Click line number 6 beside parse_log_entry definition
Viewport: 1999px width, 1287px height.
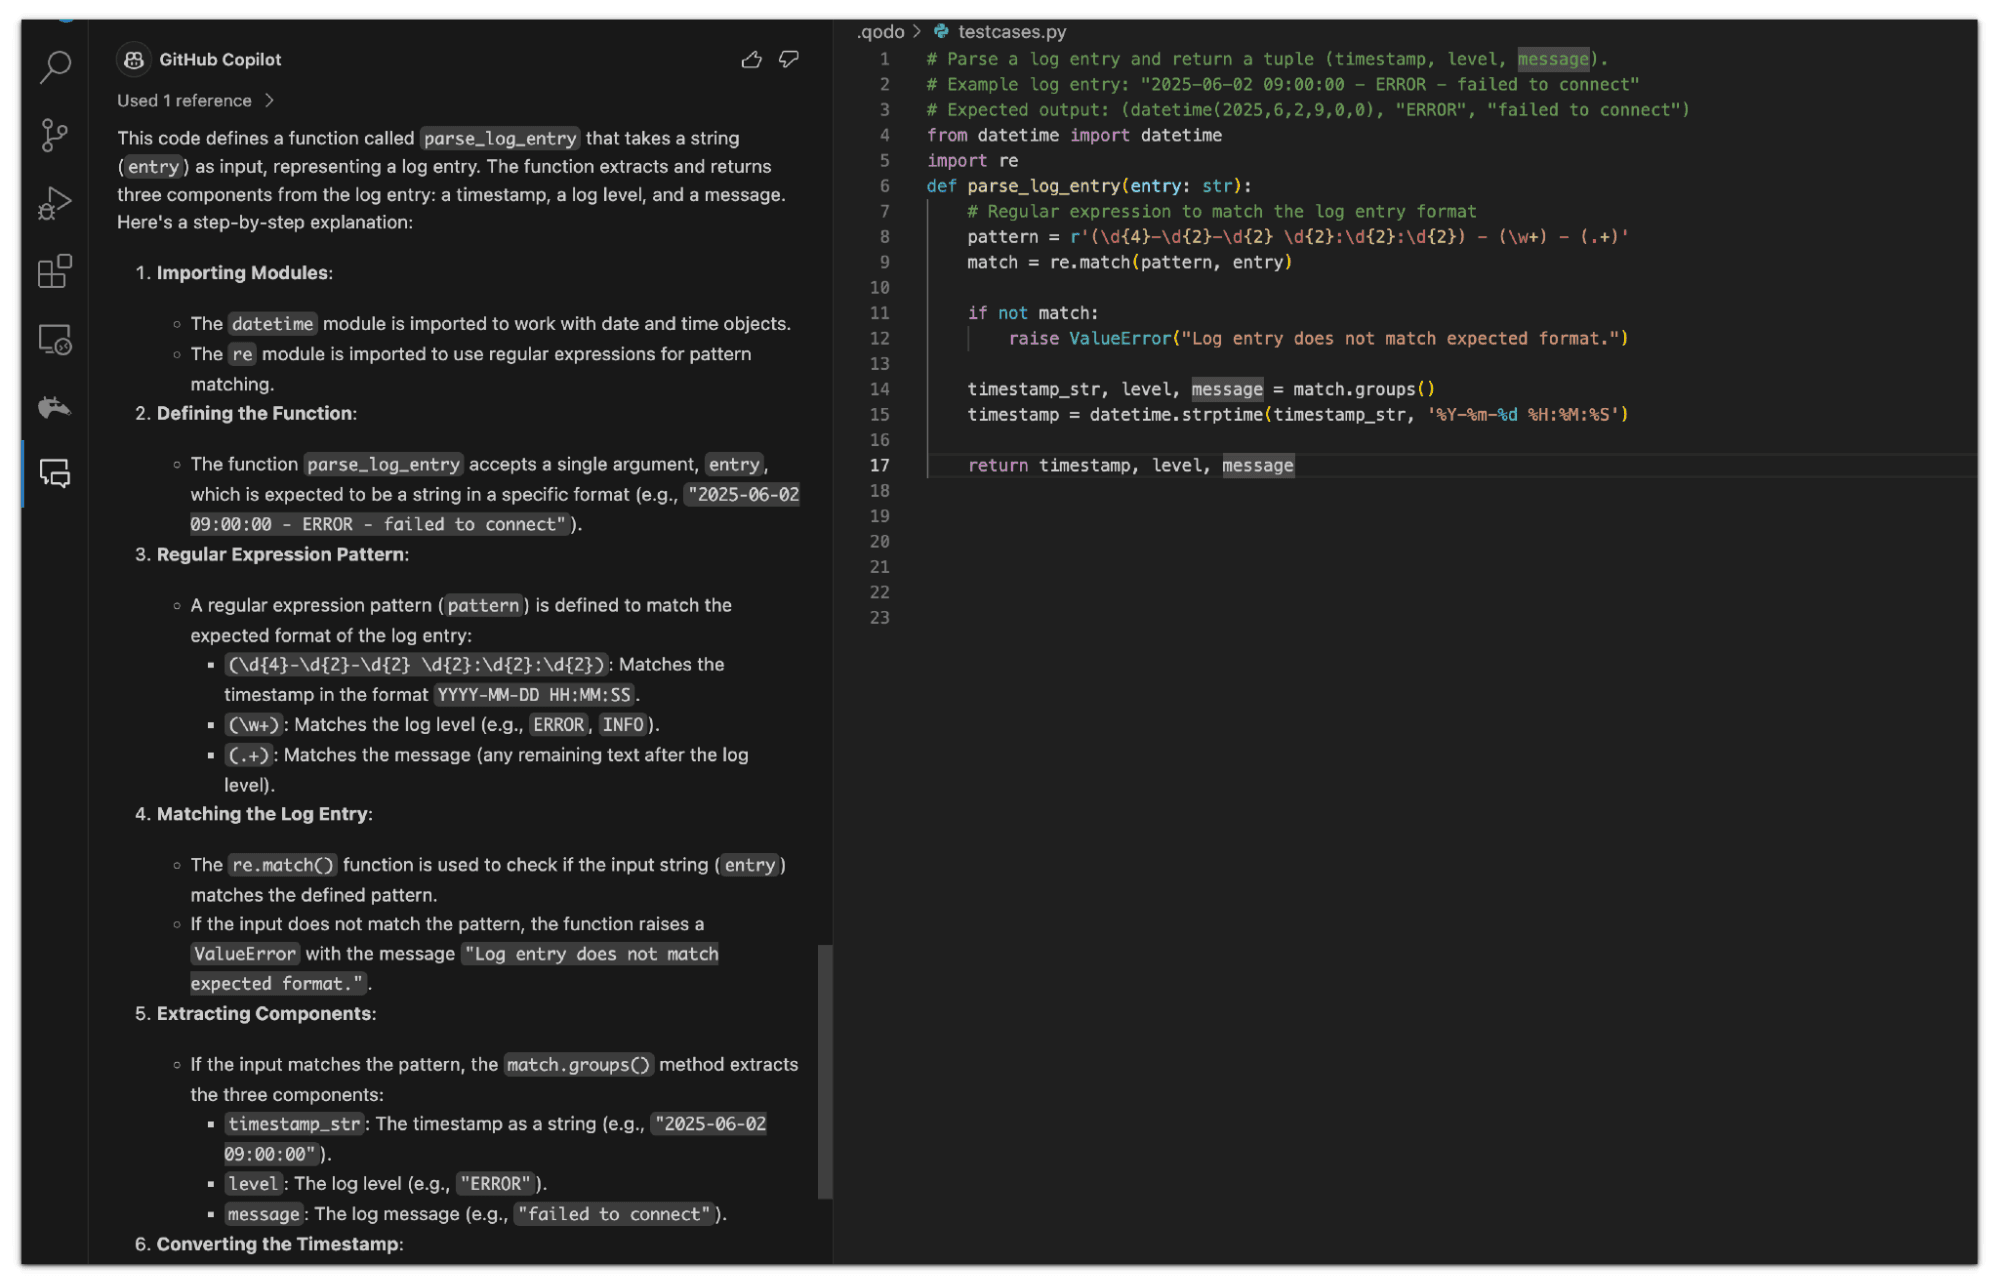pos(884,186)
